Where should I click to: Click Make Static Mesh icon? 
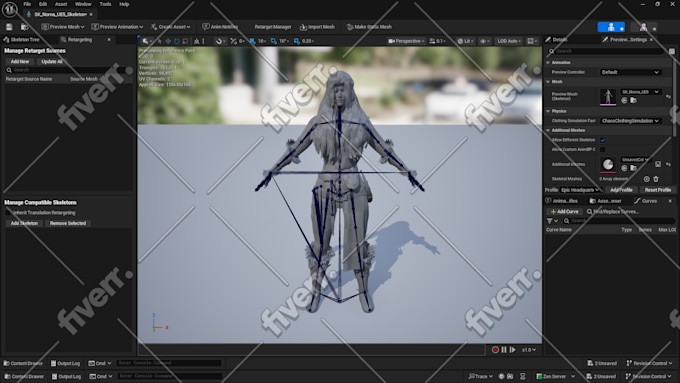pyautogui.click(x=350, y=27)
